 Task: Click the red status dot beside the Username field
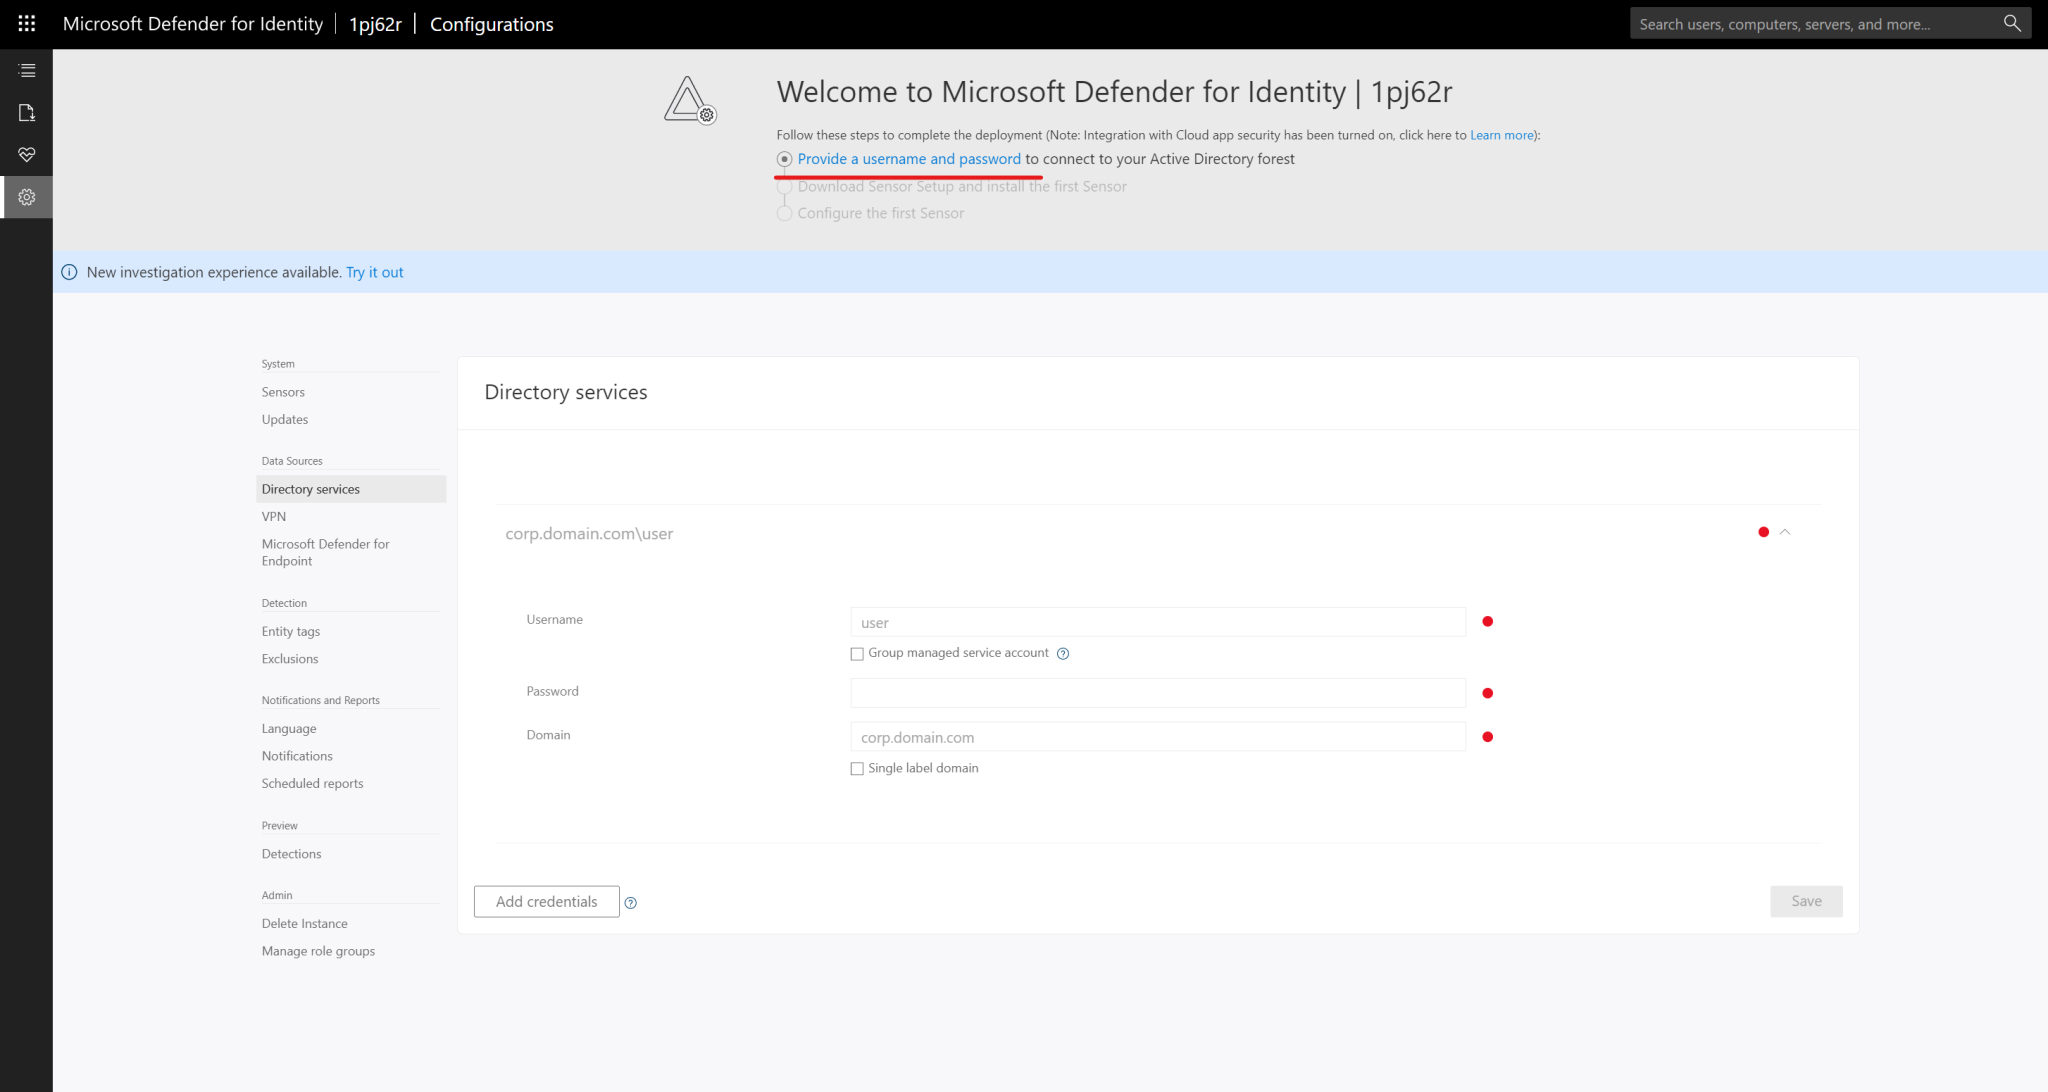(x=1487, y=621)
